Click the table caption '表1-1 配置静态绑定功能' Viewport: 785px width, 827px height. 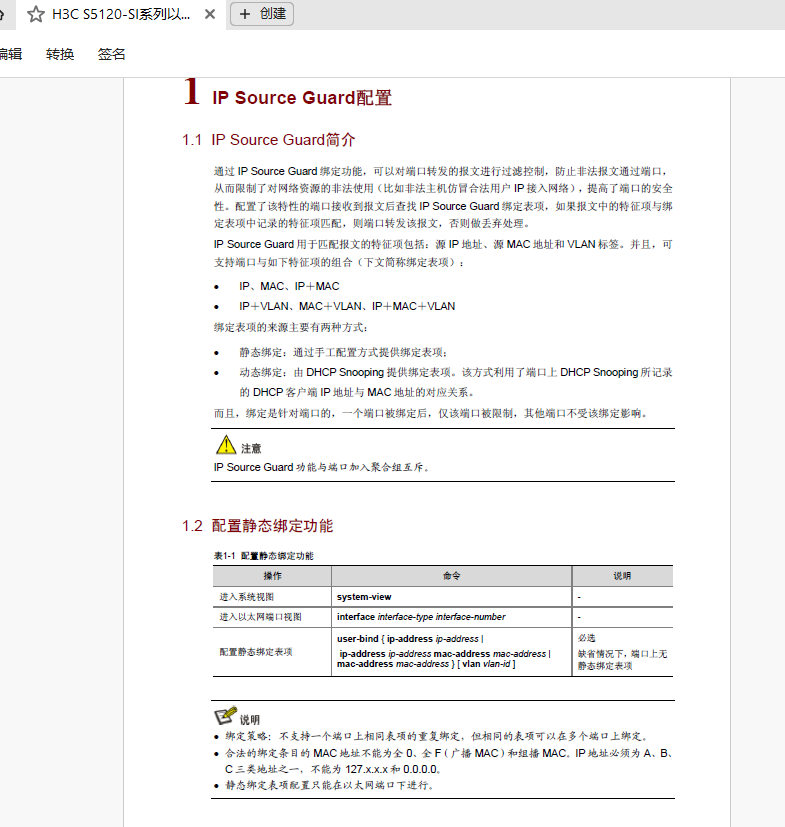pos(263,556)
